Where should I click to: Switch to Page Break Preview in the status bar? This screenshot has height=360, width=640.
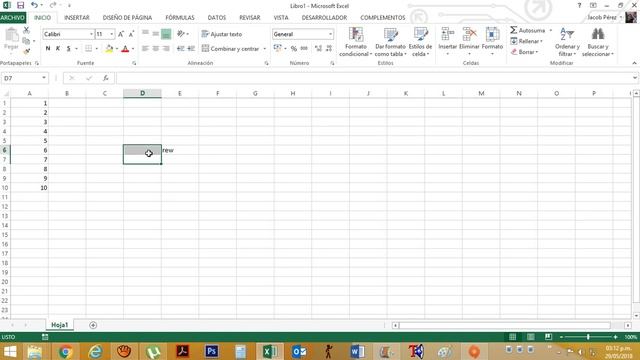pyautogui.click(x=548, y=337)
